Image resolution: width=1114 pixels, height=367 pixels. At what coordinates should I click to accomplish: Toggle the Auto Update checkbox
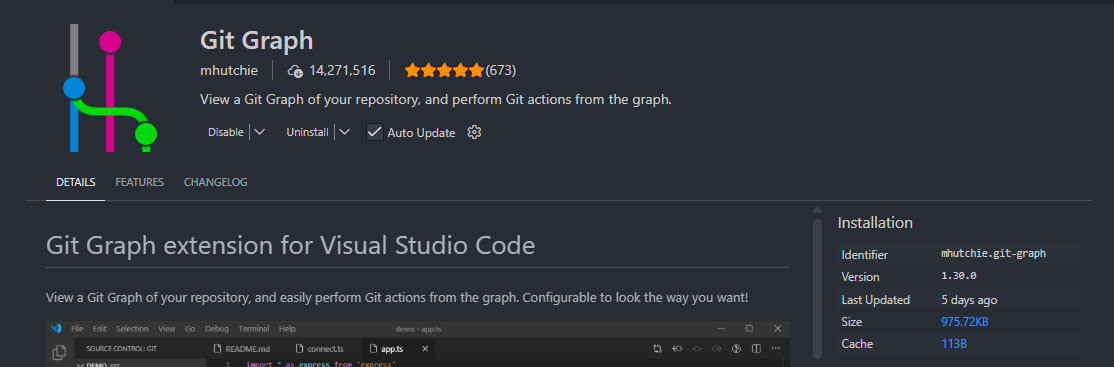click(374, 132)
